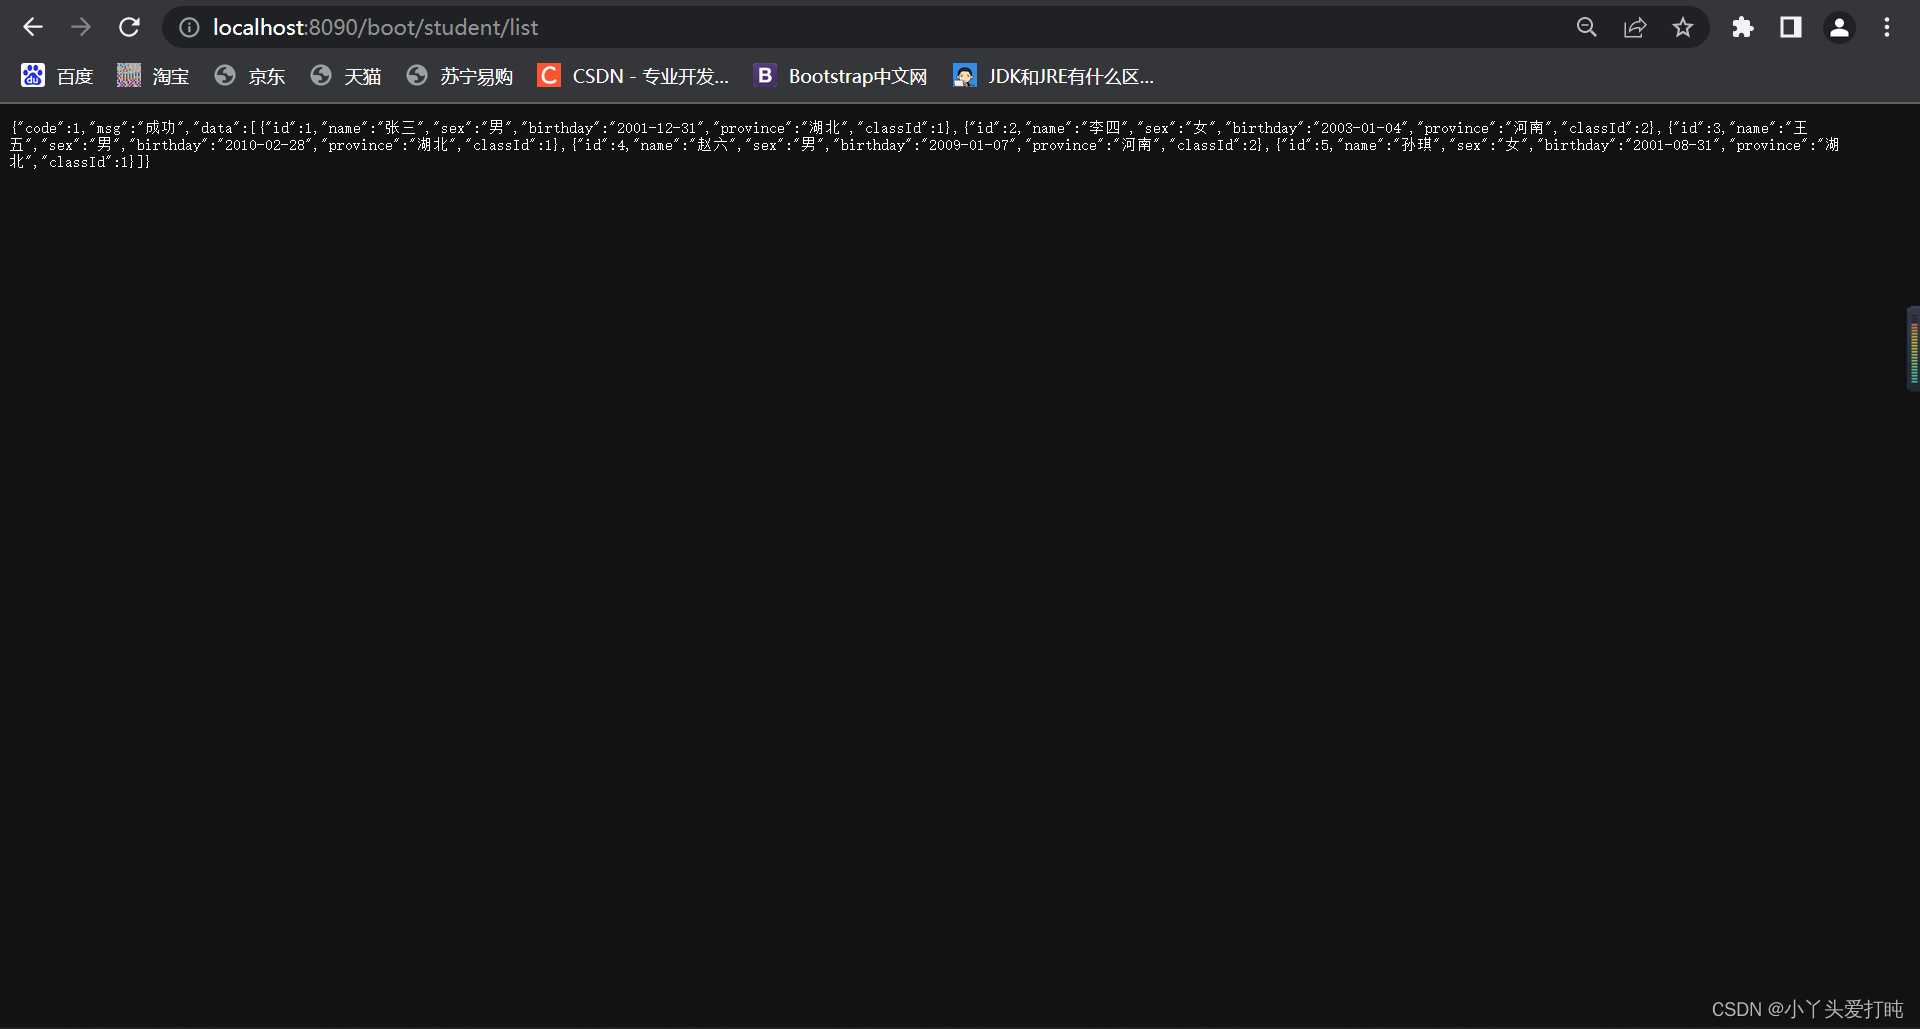Click the birthday value 2001-08-31
Viewport: 1920px width, 1029px height.
click(1673, 145)
